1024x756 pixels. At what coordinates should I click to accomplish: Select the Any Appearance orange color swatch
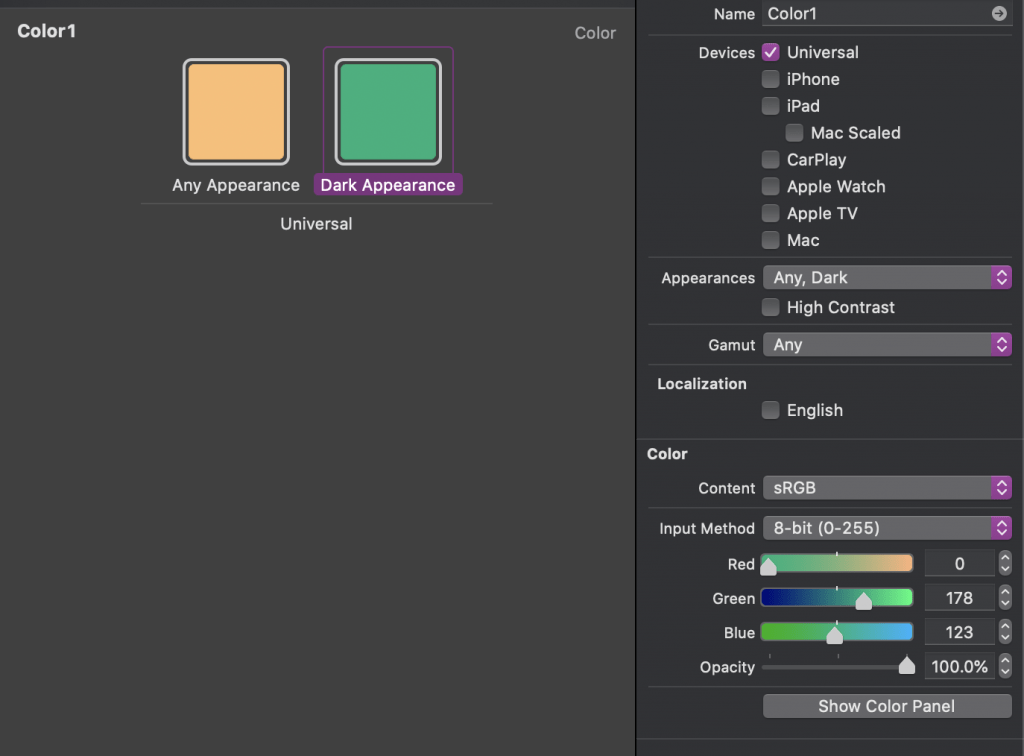point(236,112)
